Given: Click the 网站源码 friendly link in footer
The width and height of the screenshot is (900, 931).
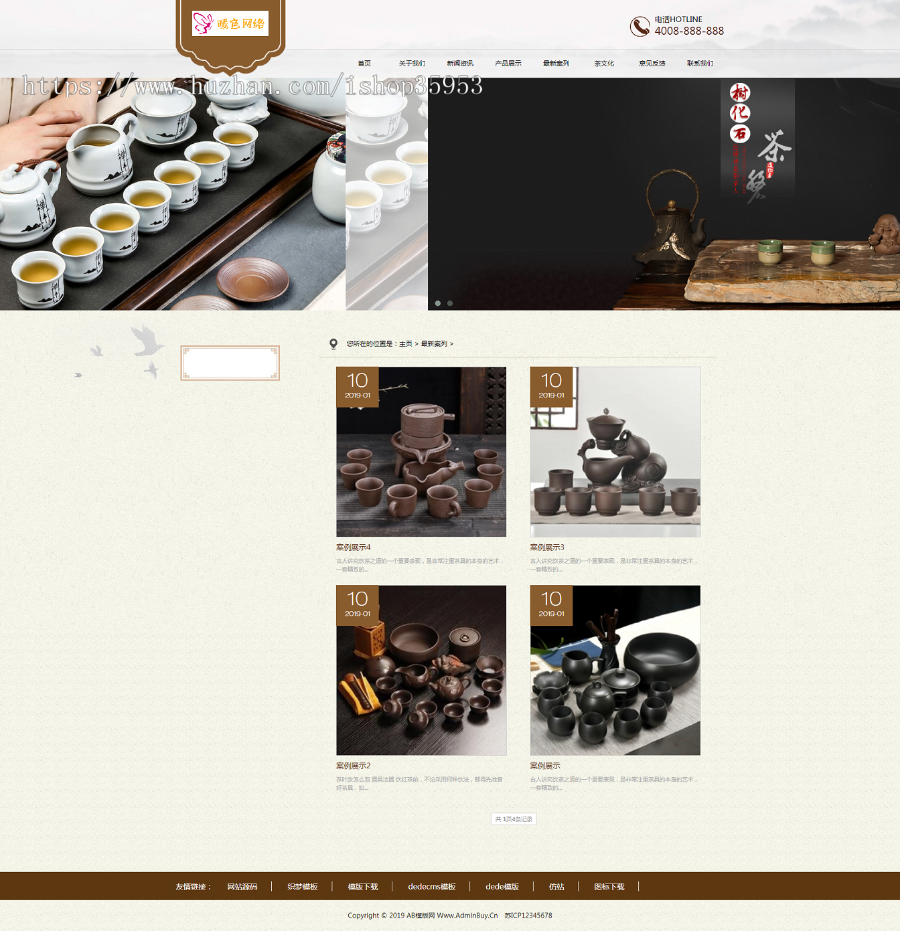Looking at the screenshot, I should point(243,886).
